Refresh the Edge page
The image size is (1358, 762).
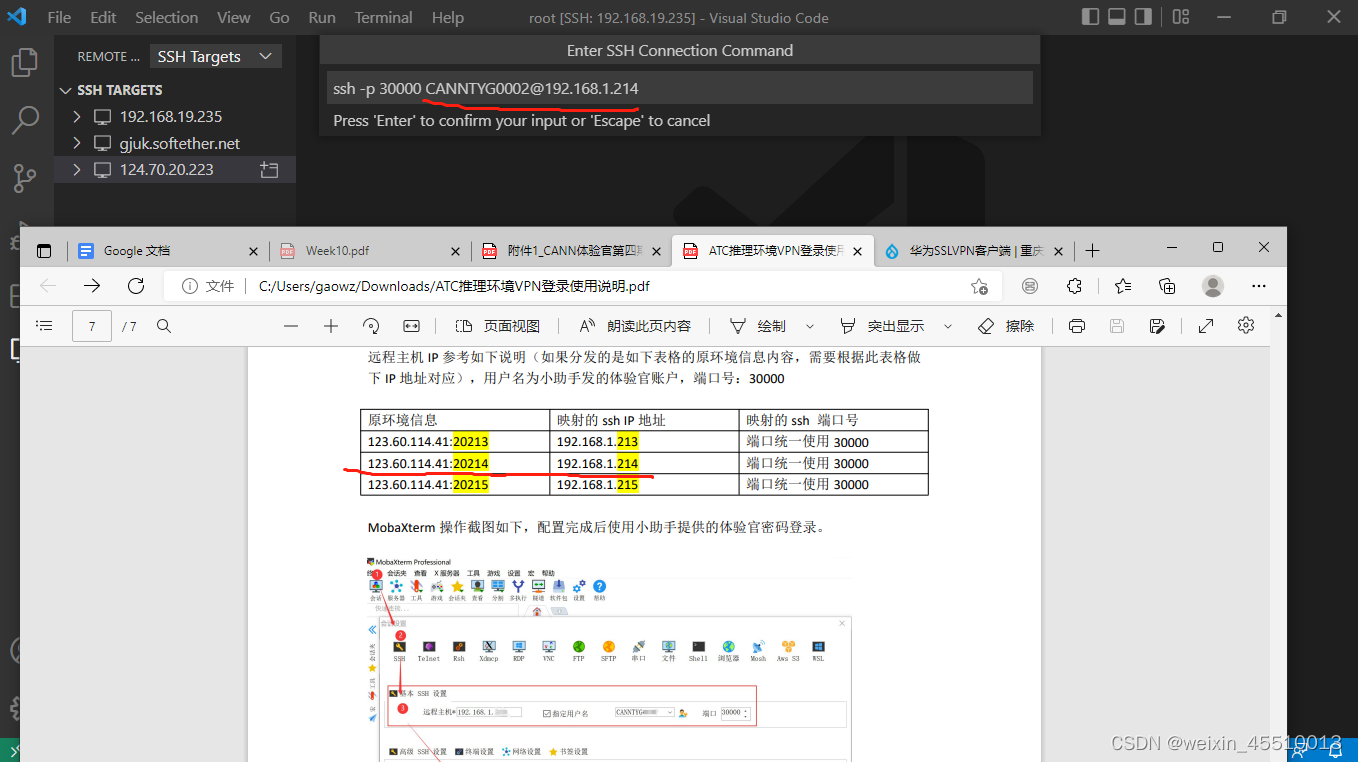(x=136, y=286)
